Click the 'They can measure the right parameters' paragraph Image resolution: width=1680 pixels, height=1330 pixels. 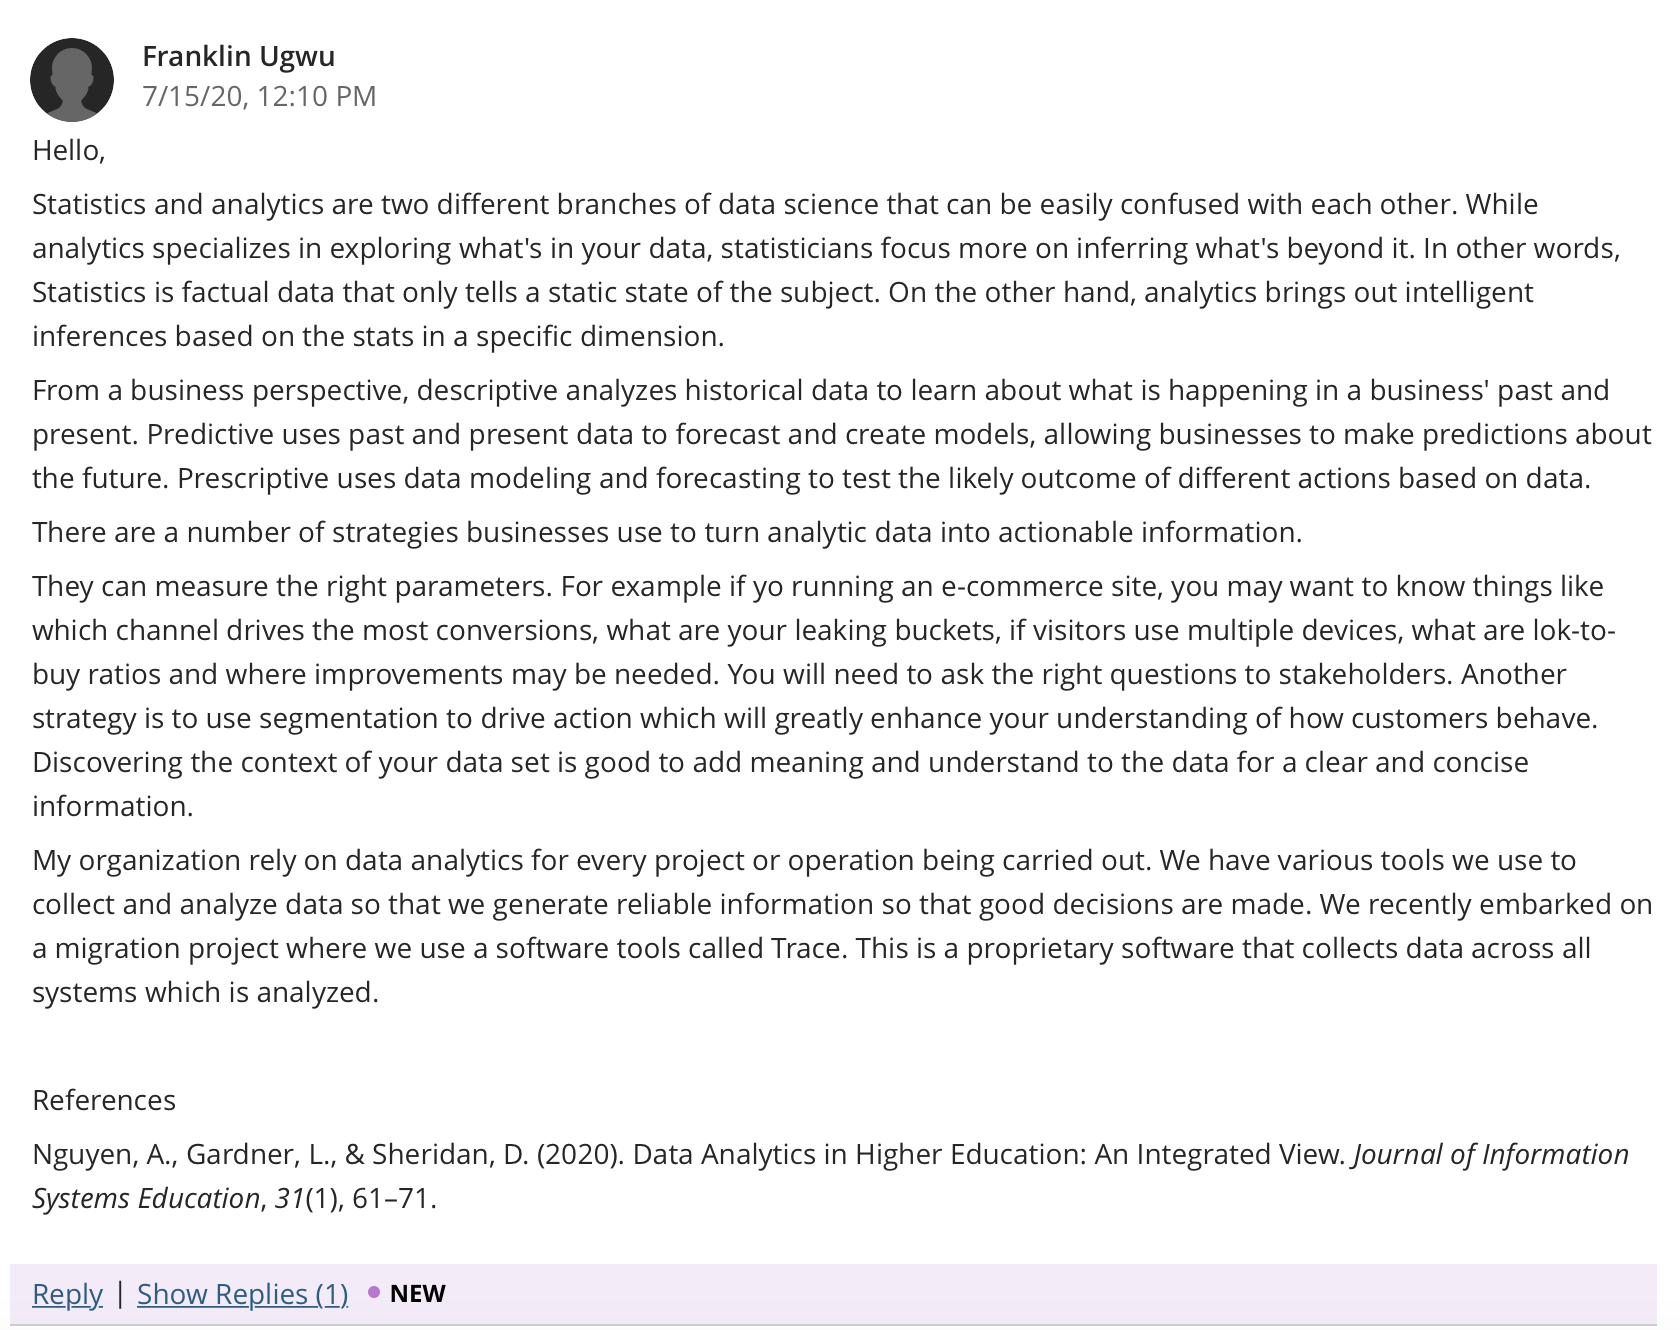pos(824,696)
